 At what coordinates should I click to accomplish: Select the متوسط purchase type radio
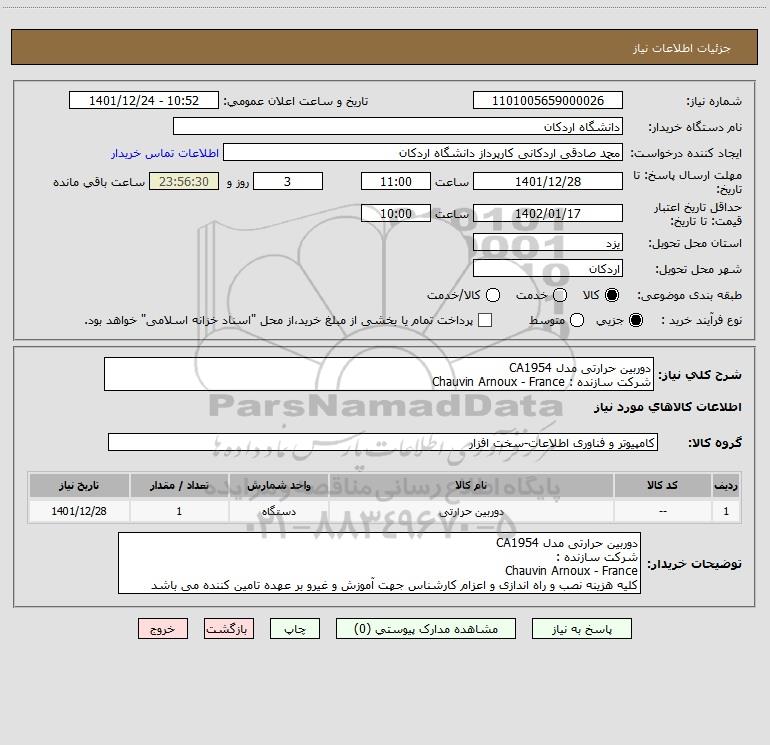577,320
